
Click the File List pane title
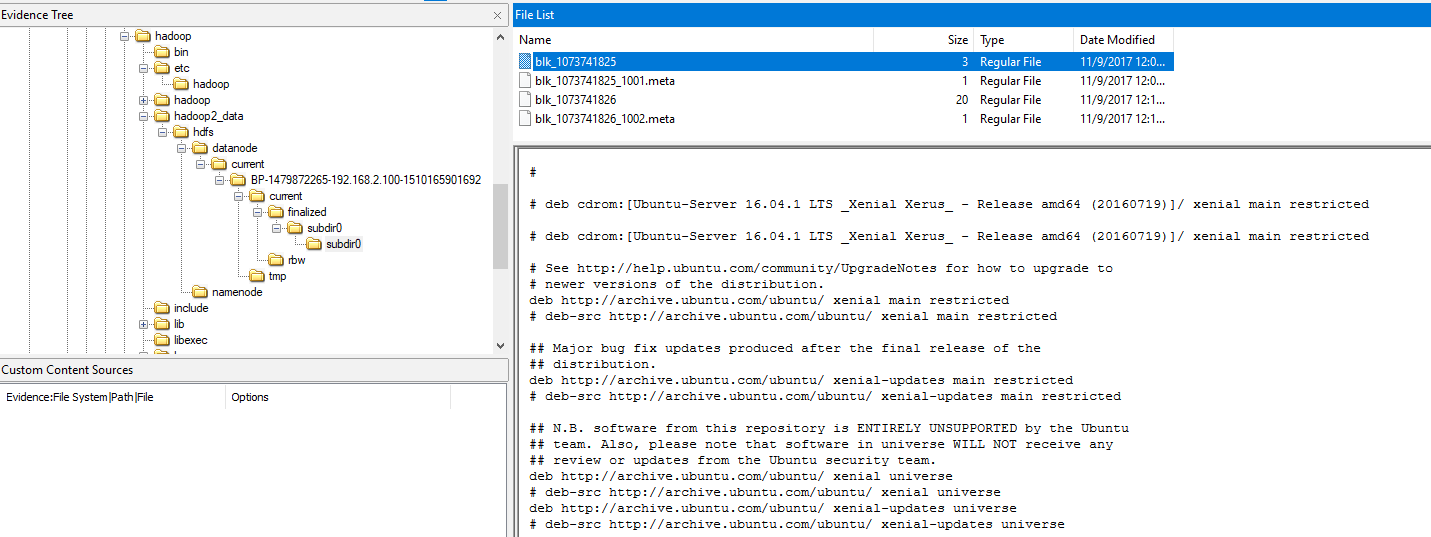[x=535, y=15]
